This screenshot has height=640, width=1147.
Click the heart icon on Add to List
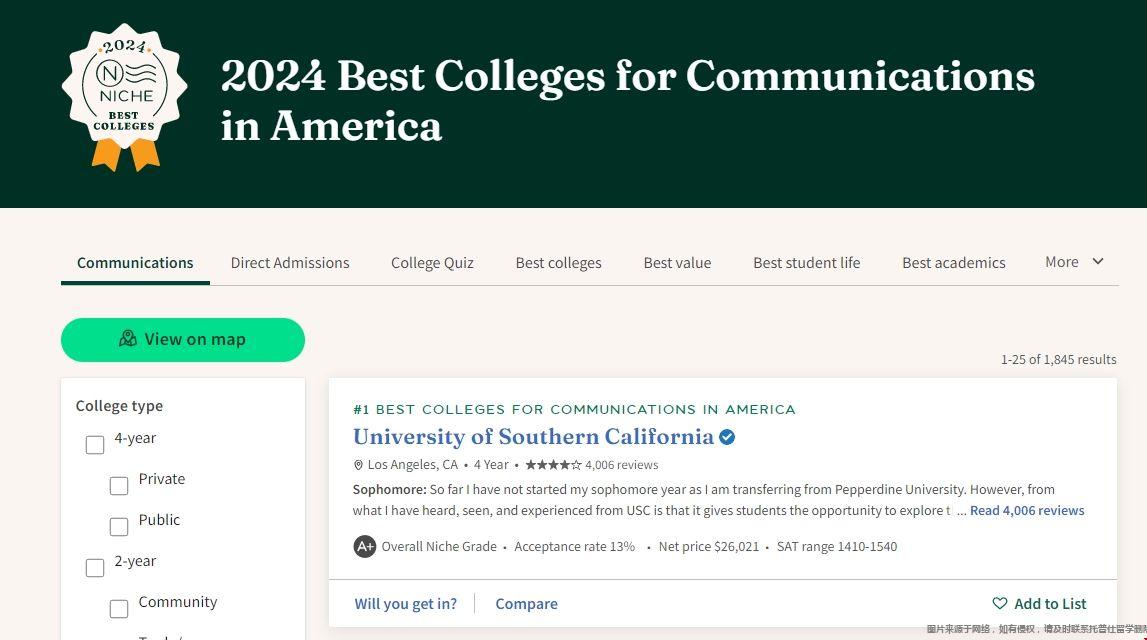pos(1000,604)
